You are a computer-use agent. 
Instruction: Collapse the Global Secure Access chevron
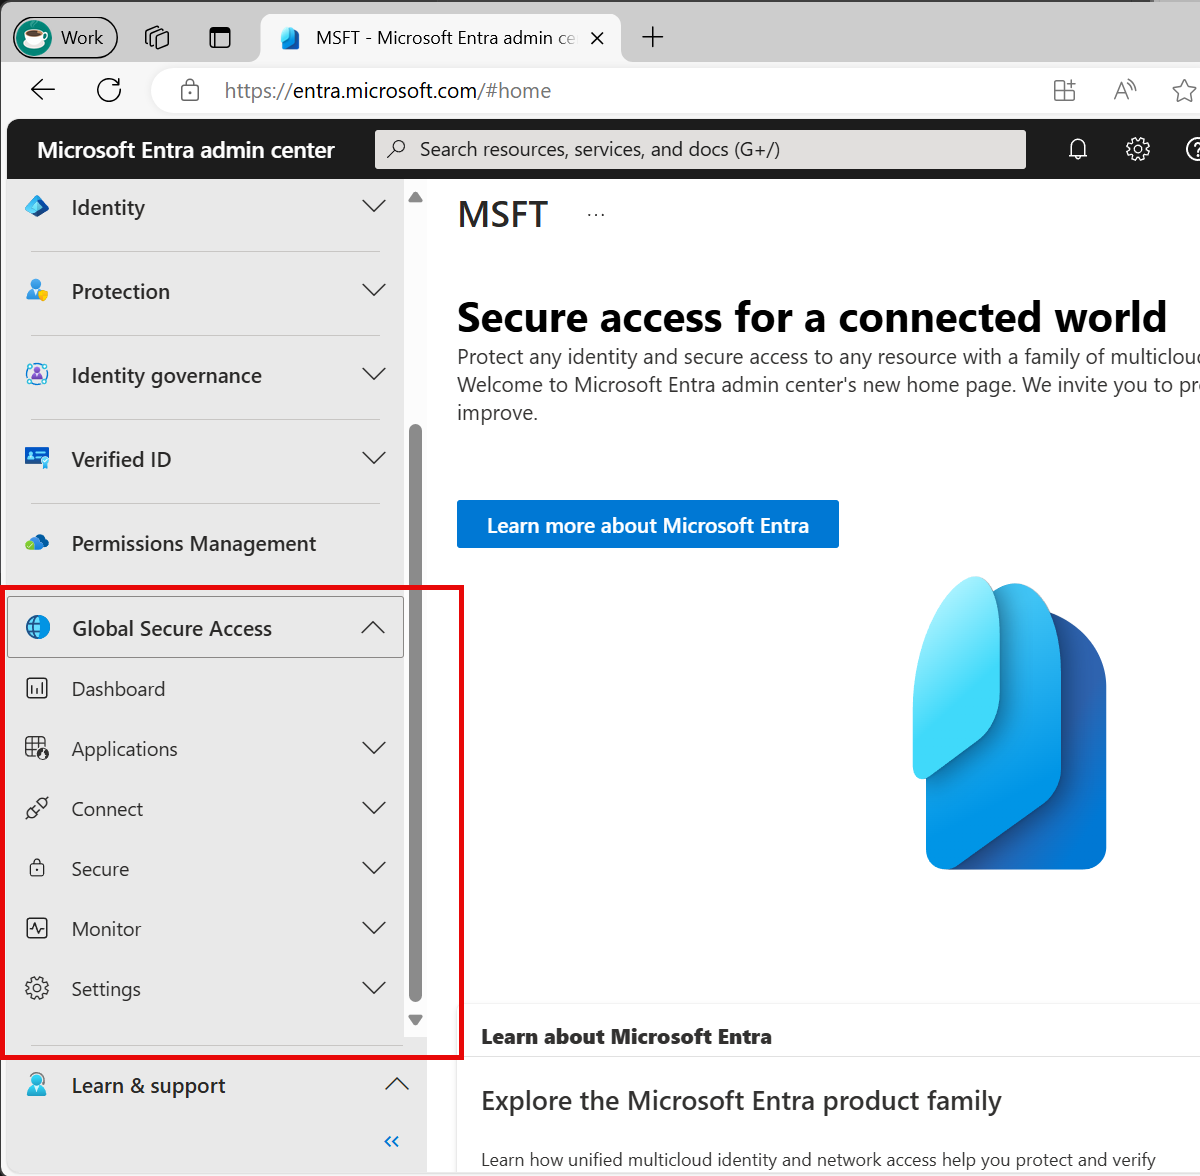pos(373,628)
